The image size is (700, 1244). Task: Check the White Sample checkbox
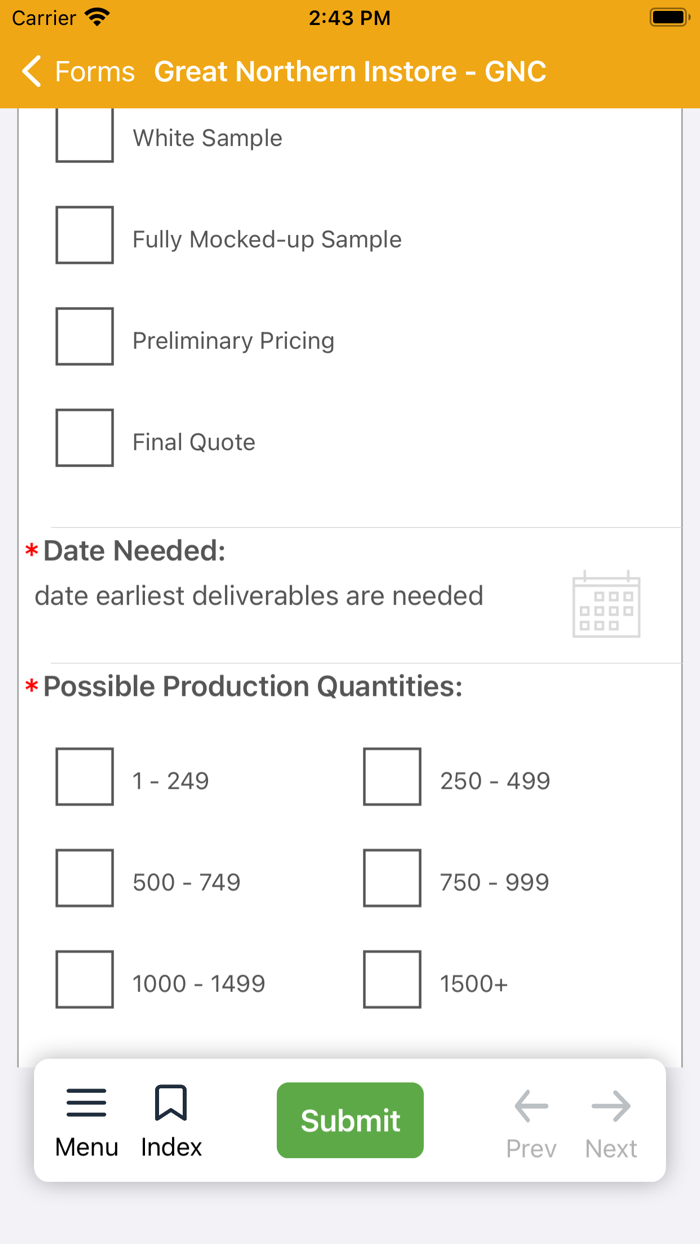pyautogui.click(x=84, y=135)
